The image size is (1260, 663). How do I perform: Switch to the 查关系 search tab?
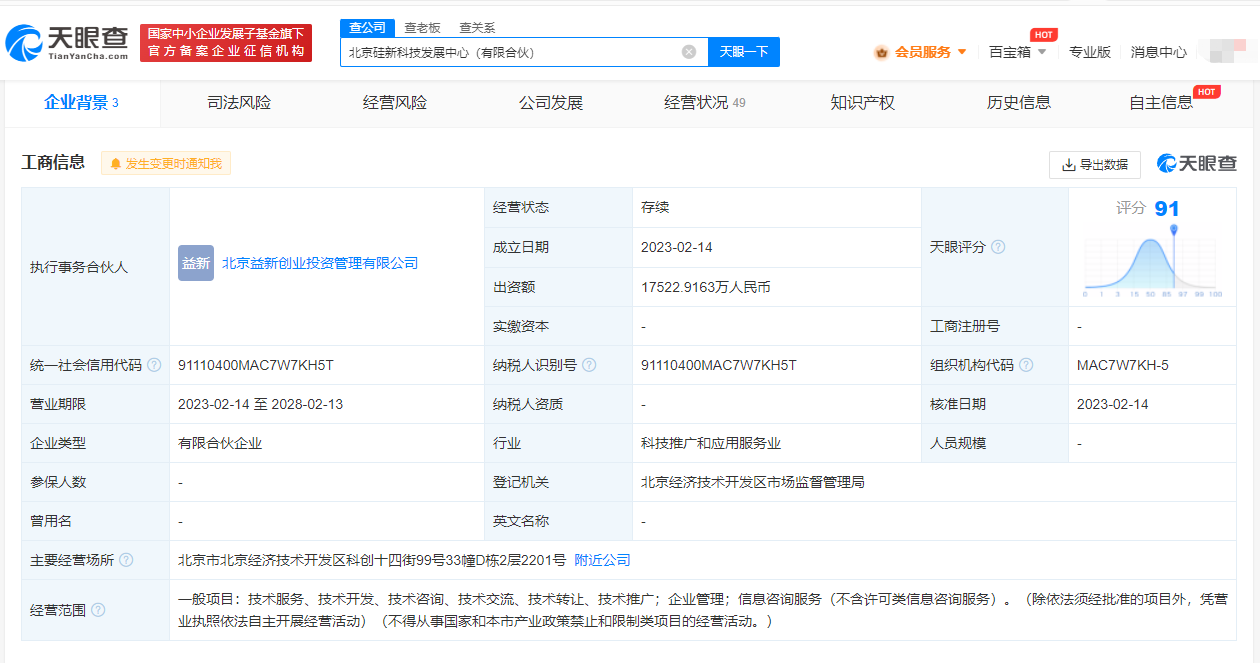477,28
